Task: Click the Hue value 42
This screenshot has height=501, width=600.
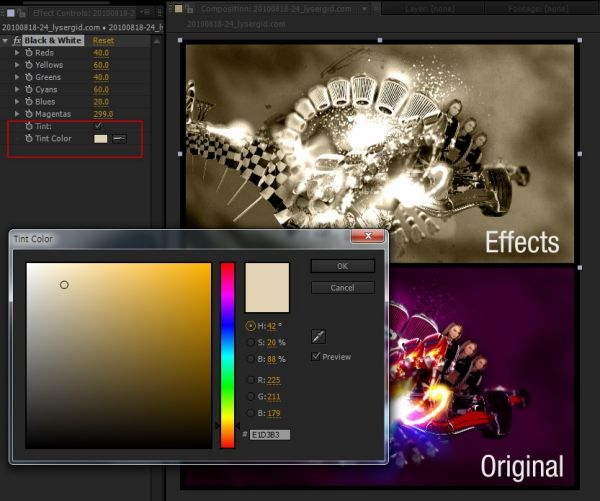Action: [271, 326]
